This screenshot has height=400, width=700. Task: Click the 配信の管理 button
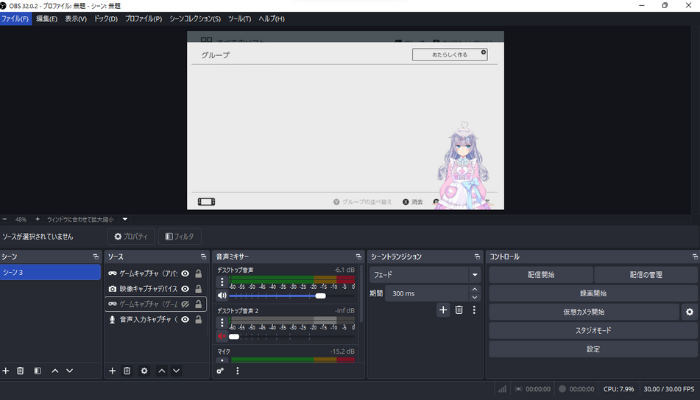(646, 275)
